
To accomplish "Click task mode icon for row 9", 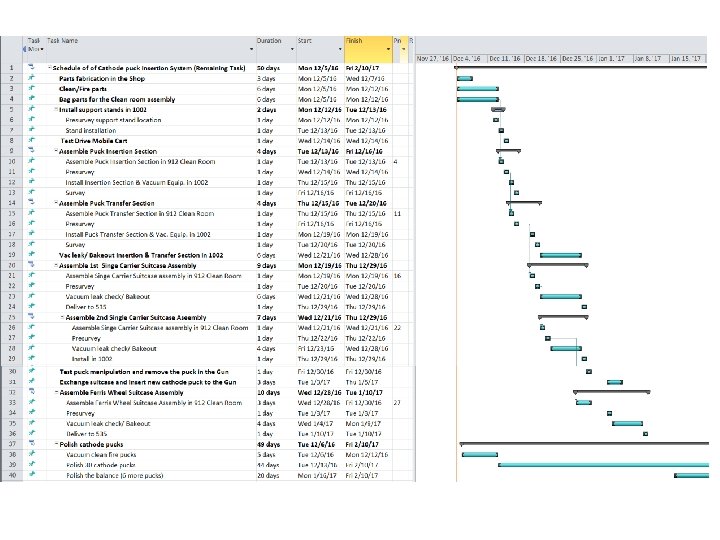I will click(x=32, y=151).
